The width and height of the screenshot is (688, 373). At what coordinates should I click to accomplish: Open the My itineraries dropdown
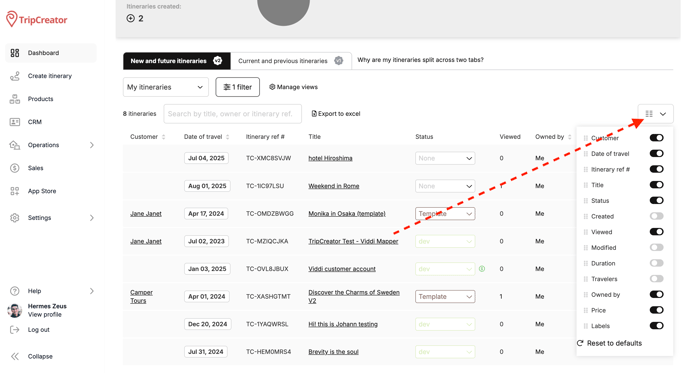165,87
